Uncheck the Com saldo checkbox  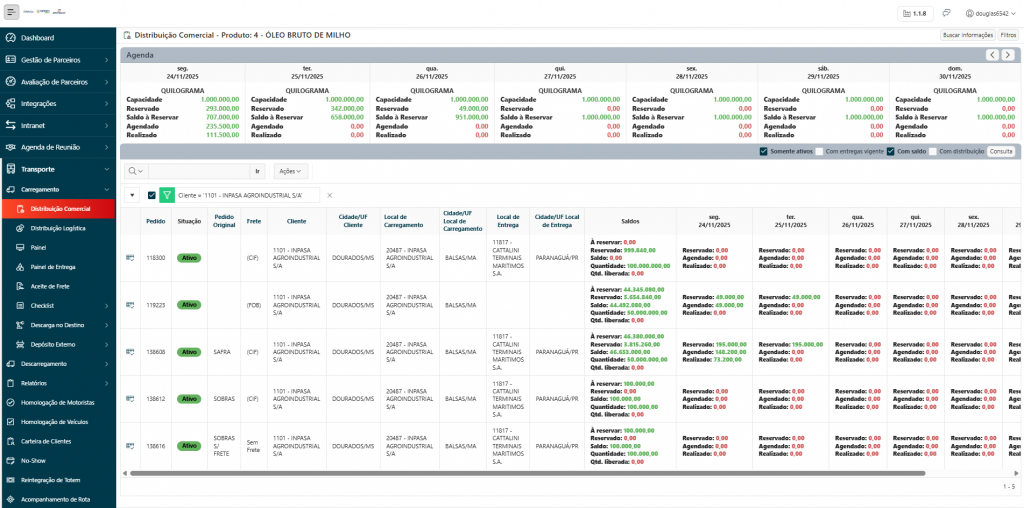click(x=890, y=151)
